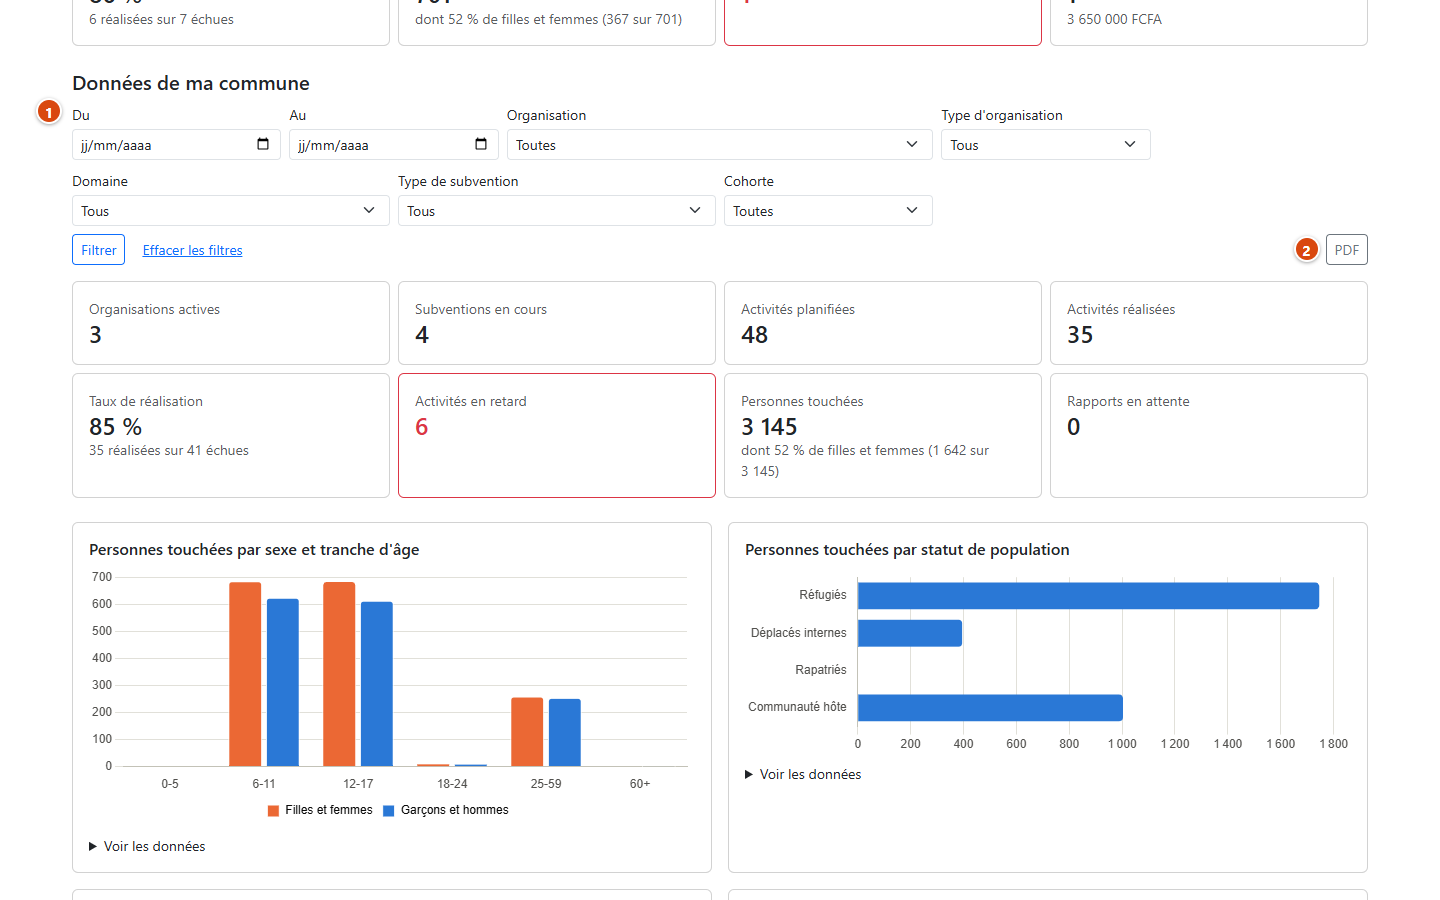Image resolution: width=1440 pixels, height=900 pixels.
Task: Export the dashboard with PDF button
Action: 1347,250
